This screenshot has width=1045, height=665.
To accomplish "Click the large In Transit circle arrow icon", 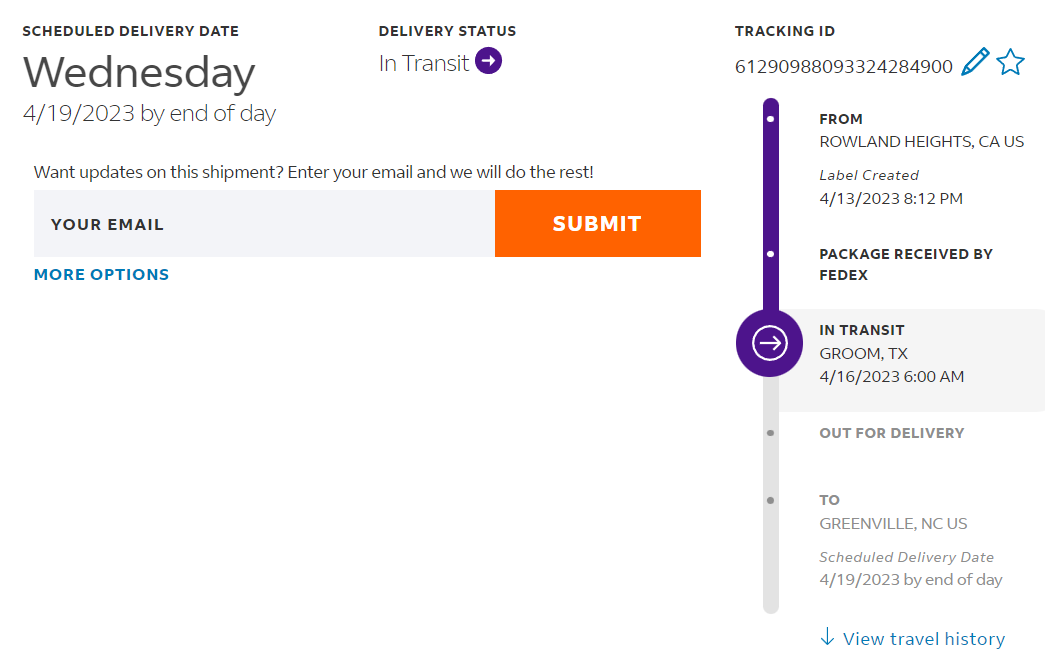I will (769, 343).
